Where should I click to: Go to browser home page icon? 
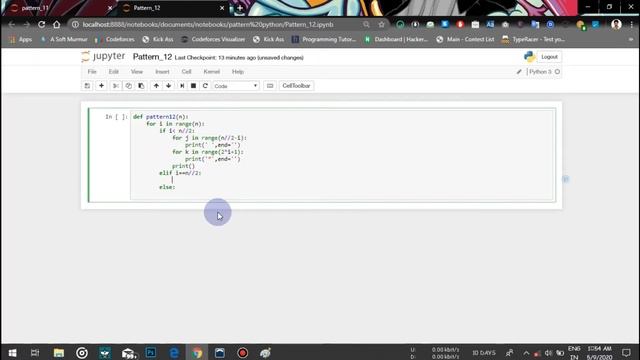pyautogui.click(x=56, y=24)
